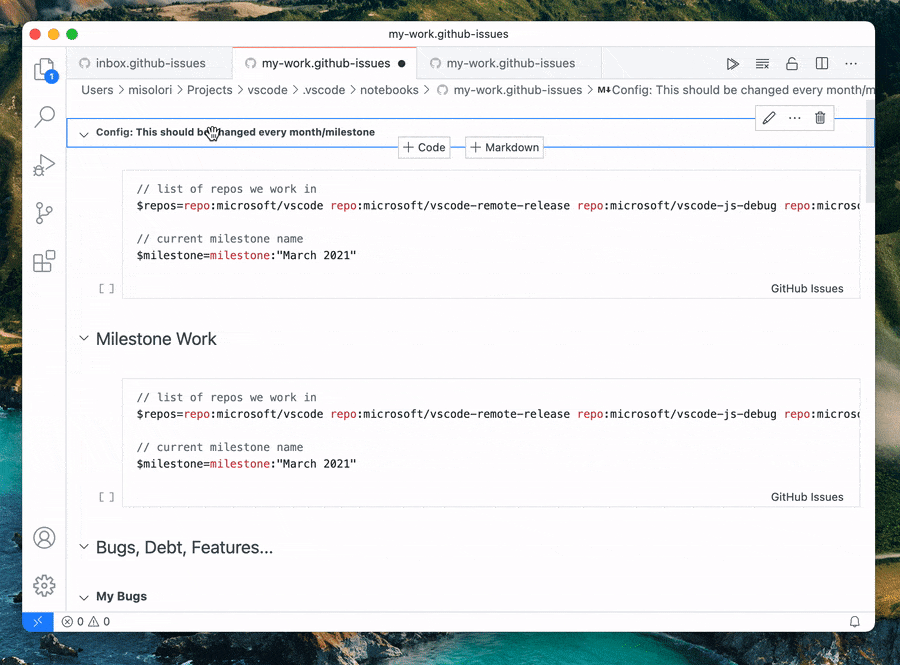
Task: Open more cell actions ellipsis on Config cell
Action: (794, 118)
